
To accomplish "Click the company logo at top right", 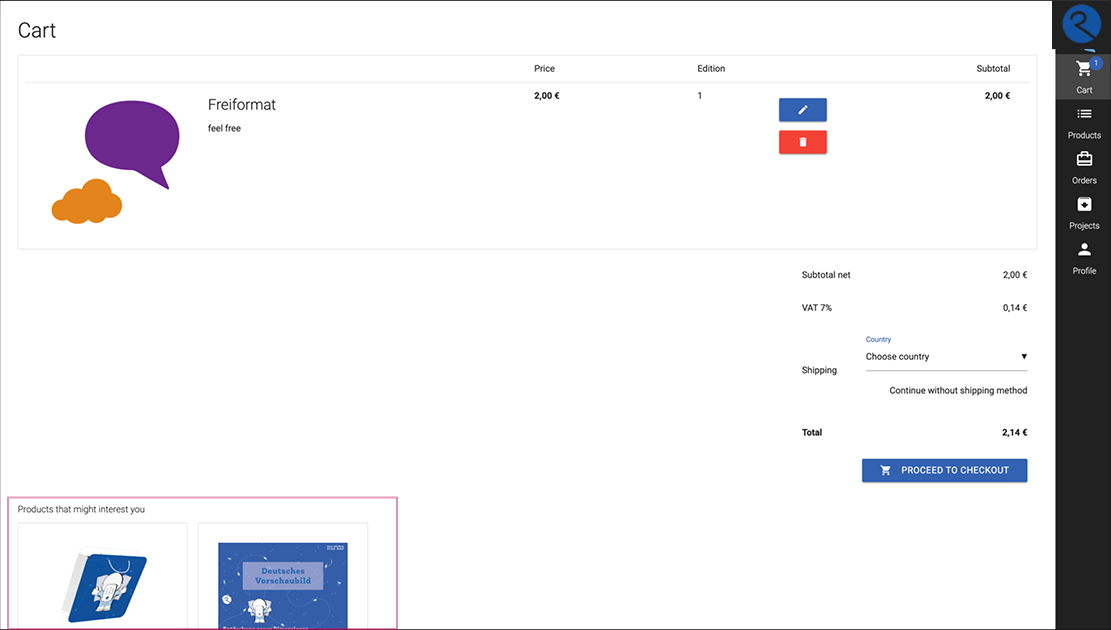I will pos(1081,25).
